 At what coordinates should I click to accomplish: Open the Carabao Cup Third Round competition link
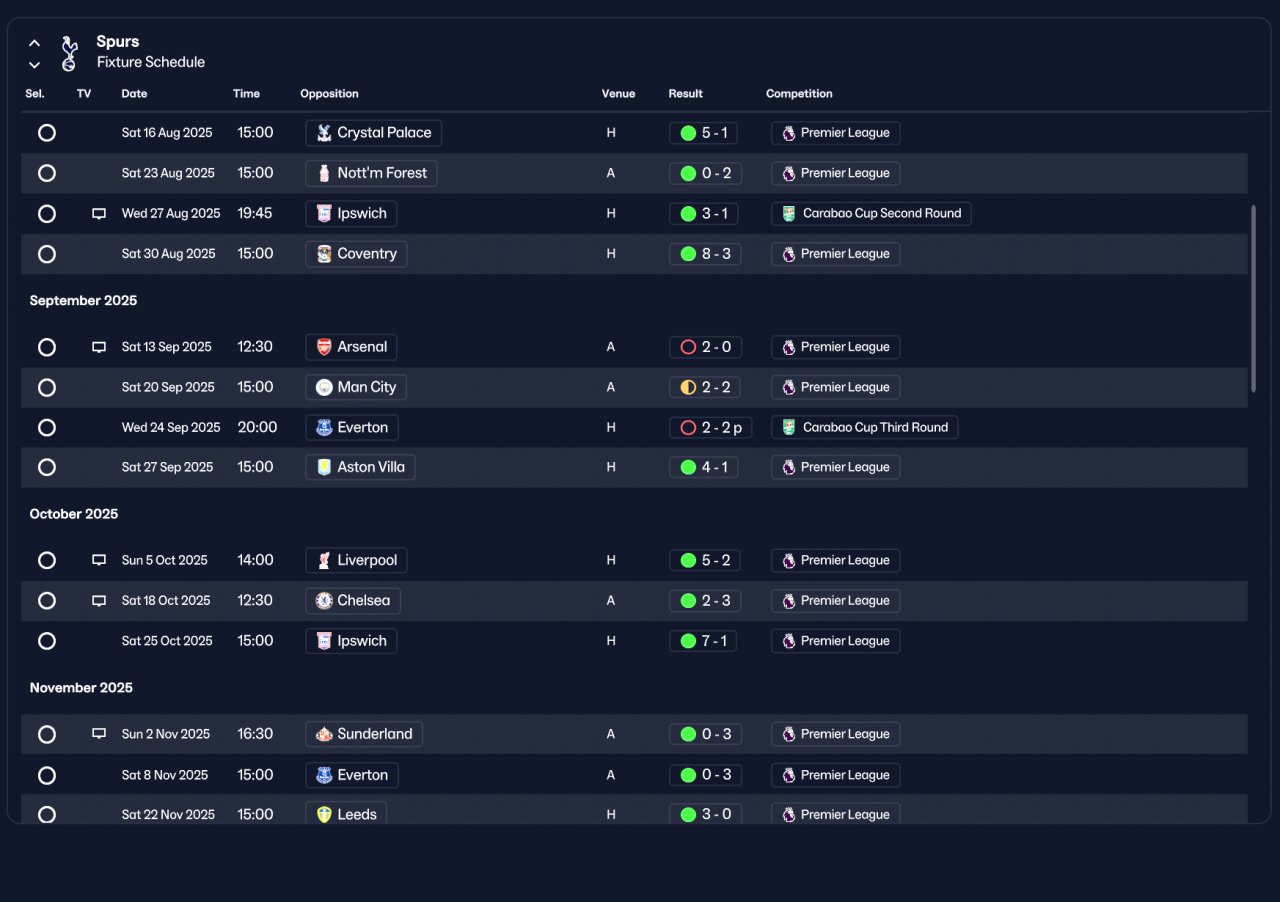coord(864,428)
